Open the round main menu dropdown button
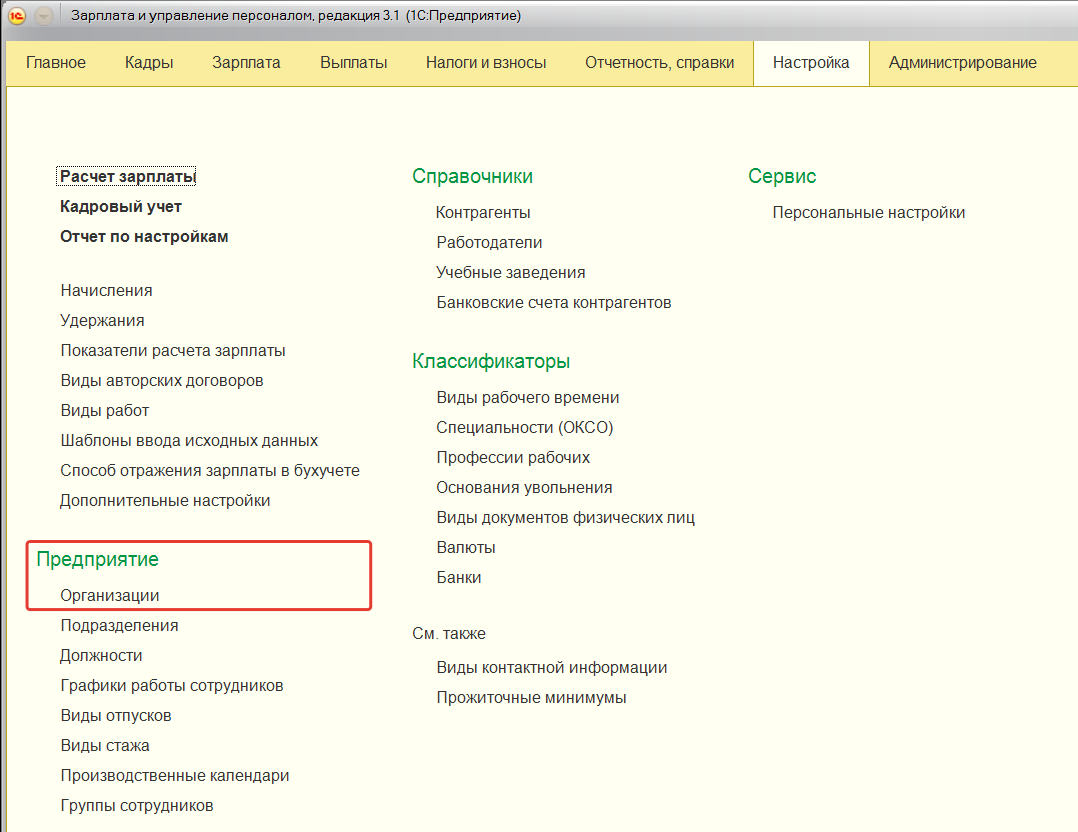 click(44, 15)
